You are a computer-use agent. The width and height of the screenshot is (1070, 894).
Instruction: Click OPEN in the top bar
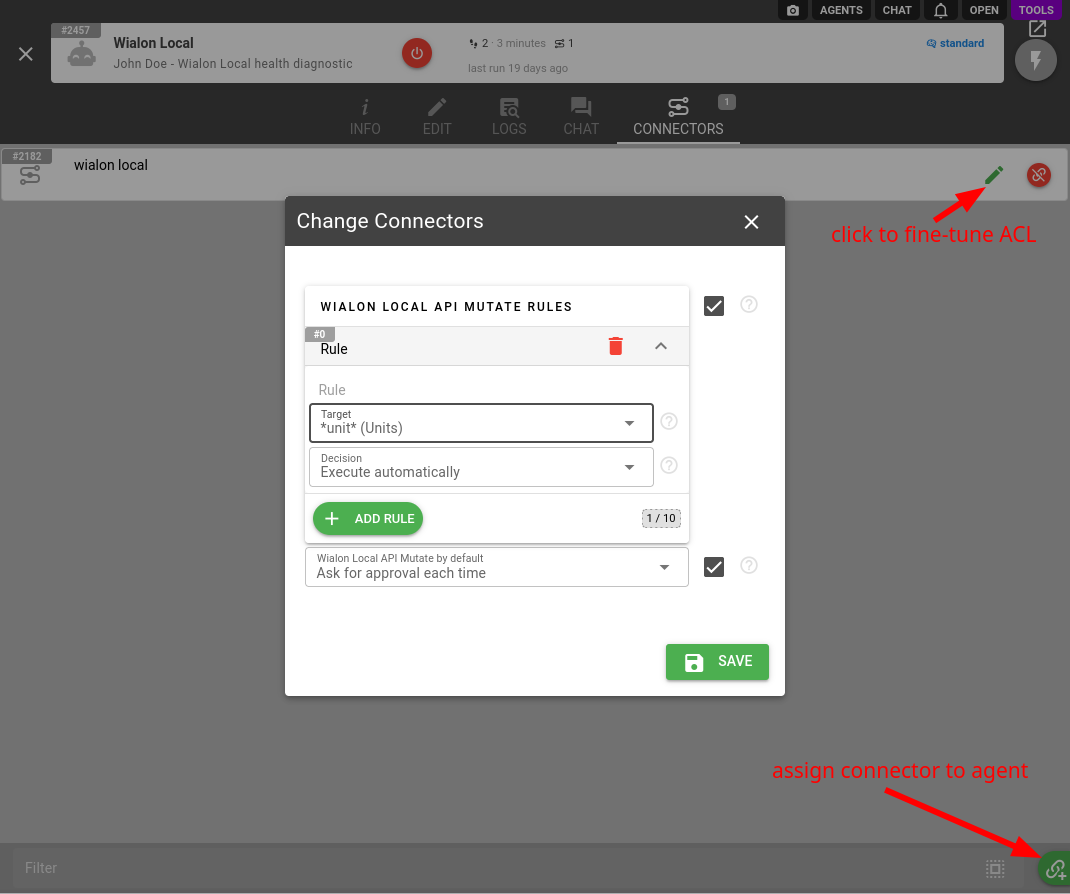(983, 10)
